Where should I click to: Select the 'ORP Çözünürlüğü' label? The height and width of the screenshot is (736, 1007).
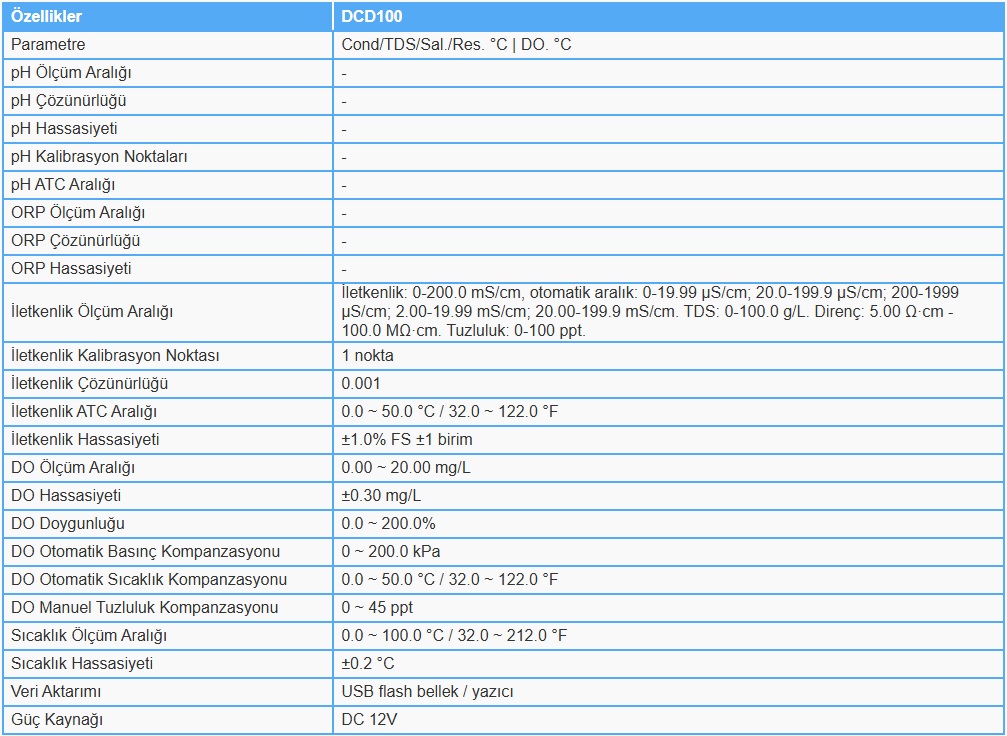click(x=76, y=241)
